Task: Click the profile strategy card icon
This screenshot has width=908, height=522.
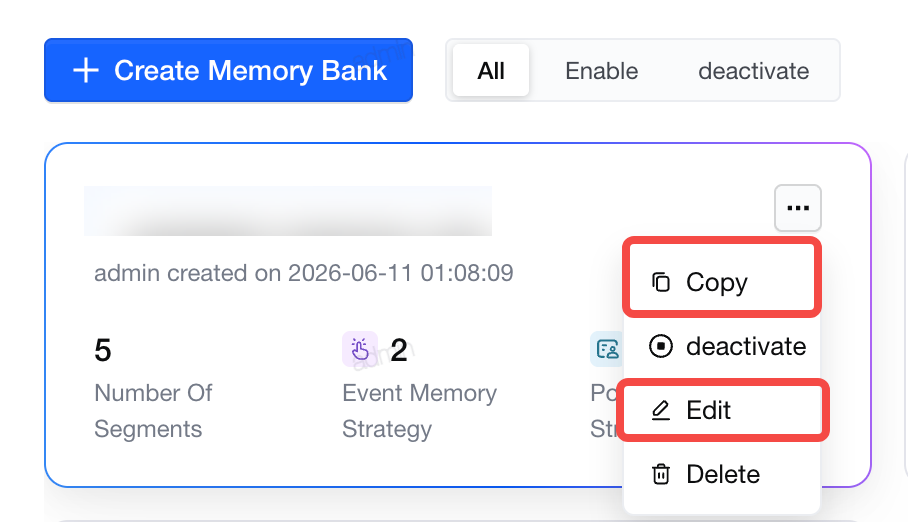Action: click(606, 349)
